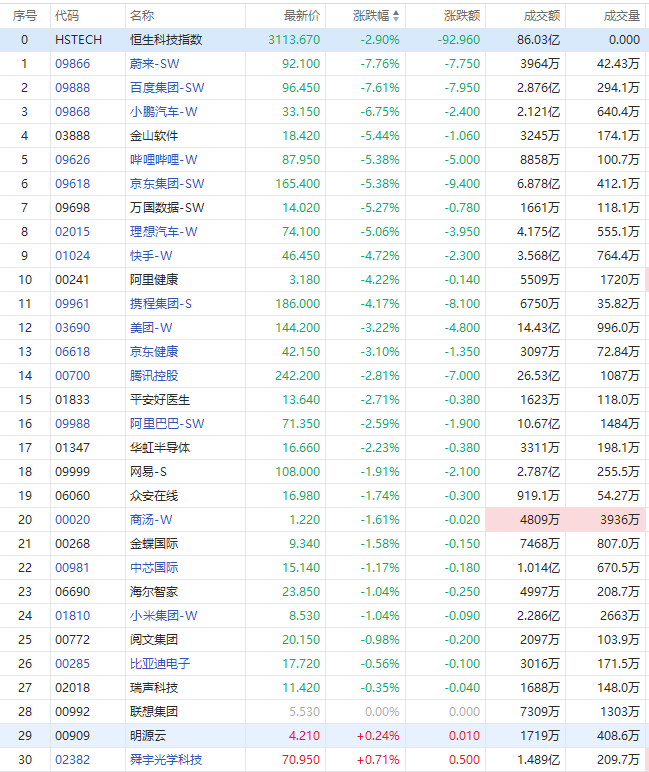Click -7.76% change of 蔚来-SW
This screenshot has width=649, height=772.
click(380, 64)
